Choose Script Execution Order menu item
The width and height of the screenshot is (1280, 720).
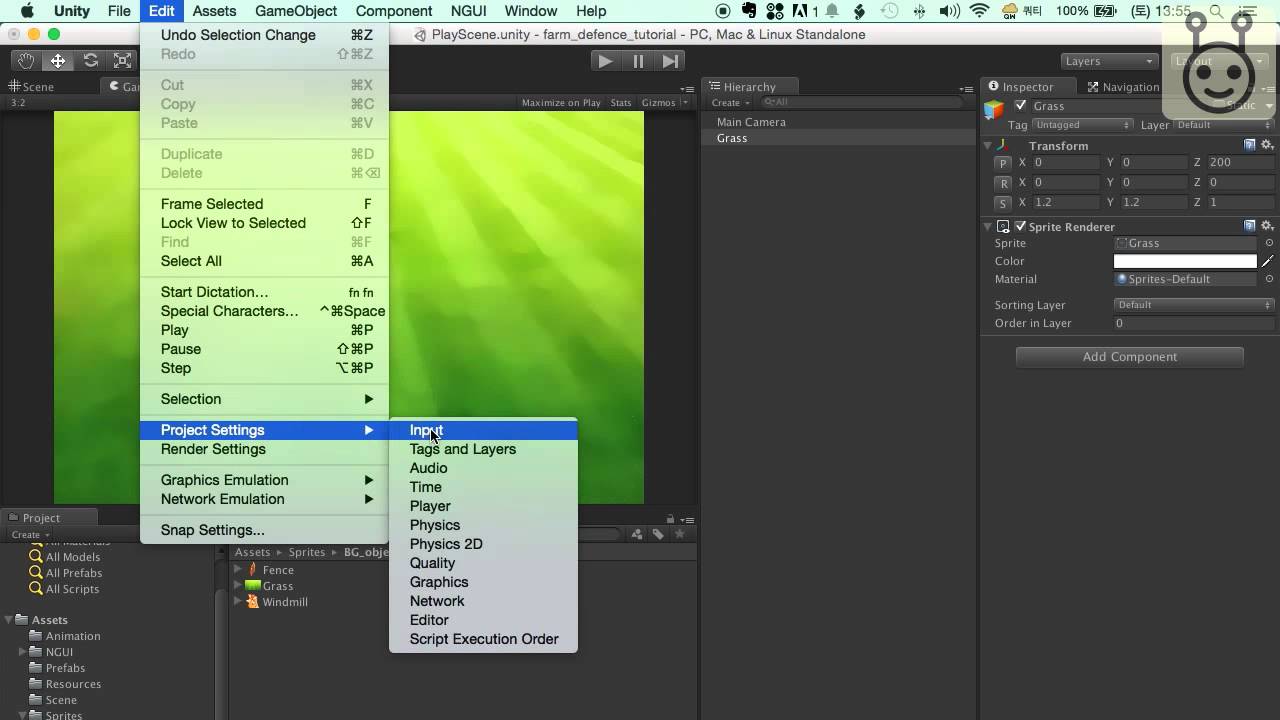pos(483,639)
